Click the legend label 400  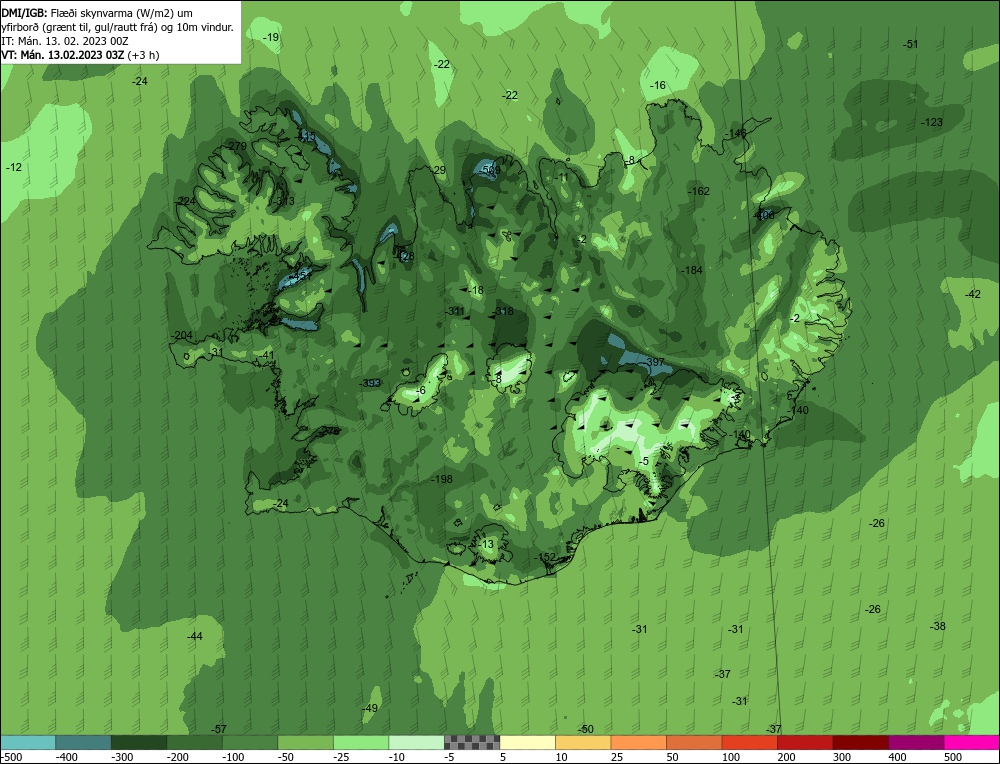[x=897, y=757]
